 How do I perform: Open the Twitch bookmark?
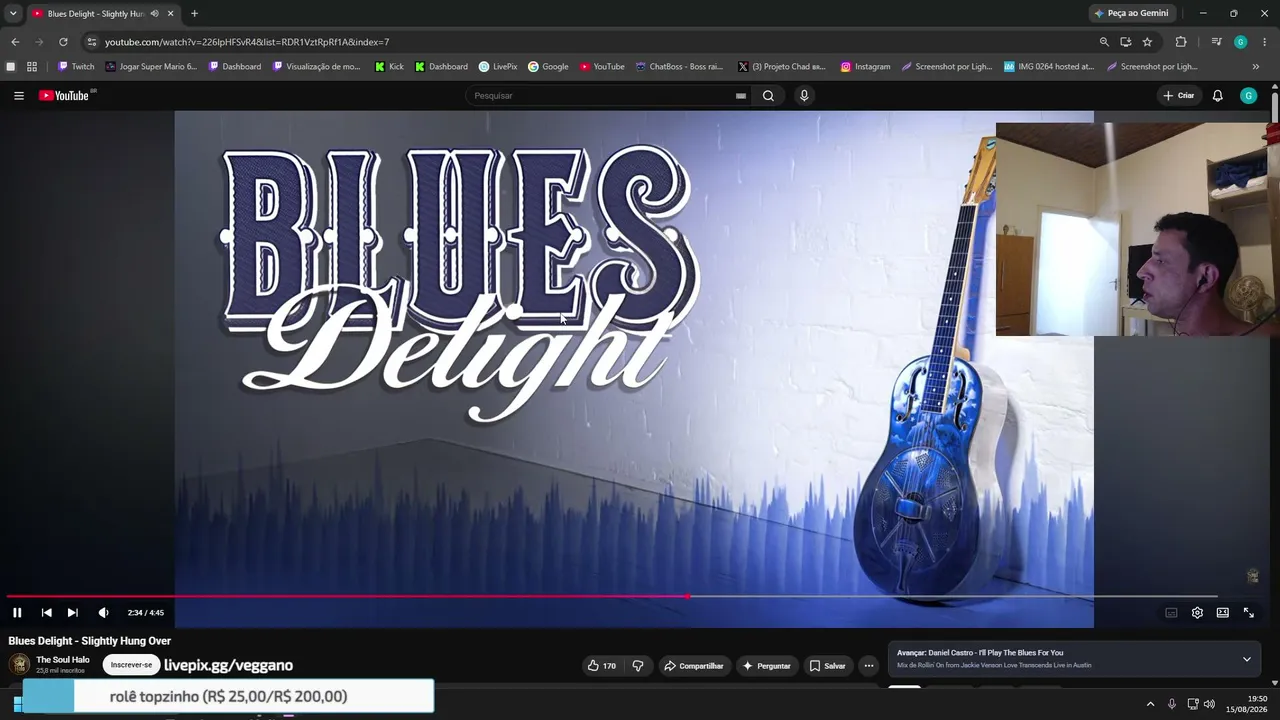[76, 67]
